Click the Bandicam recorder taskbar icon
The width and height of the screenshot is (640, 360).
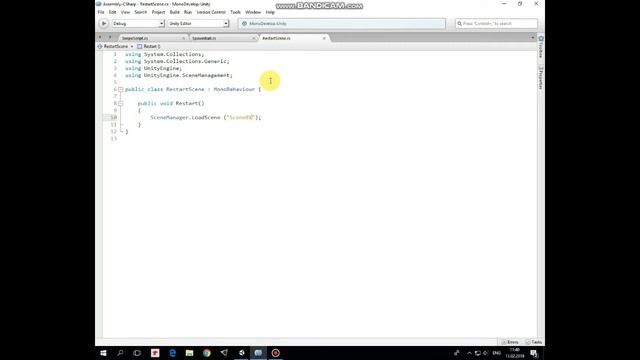click(276, 353)
